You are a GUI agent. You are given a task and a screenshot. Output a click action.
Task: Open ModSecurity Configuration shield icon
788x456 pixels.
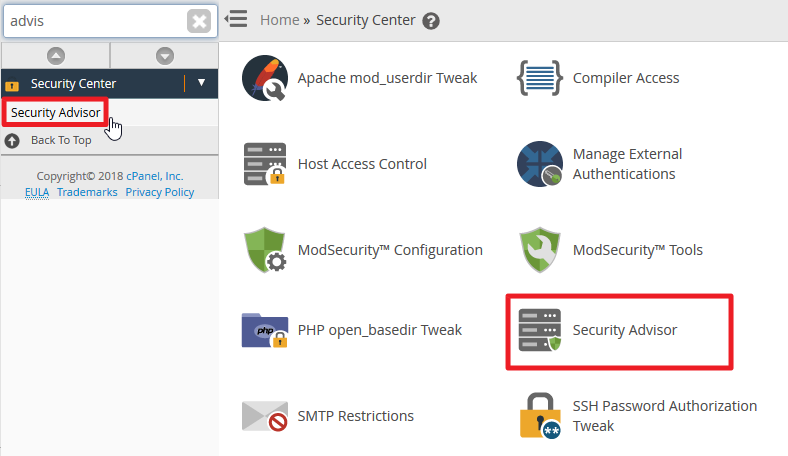tap(265, 250)
